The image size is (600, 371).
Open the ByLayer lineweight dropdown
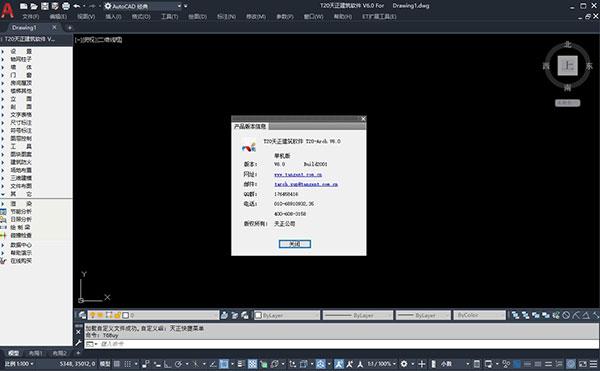coord(423,315)
